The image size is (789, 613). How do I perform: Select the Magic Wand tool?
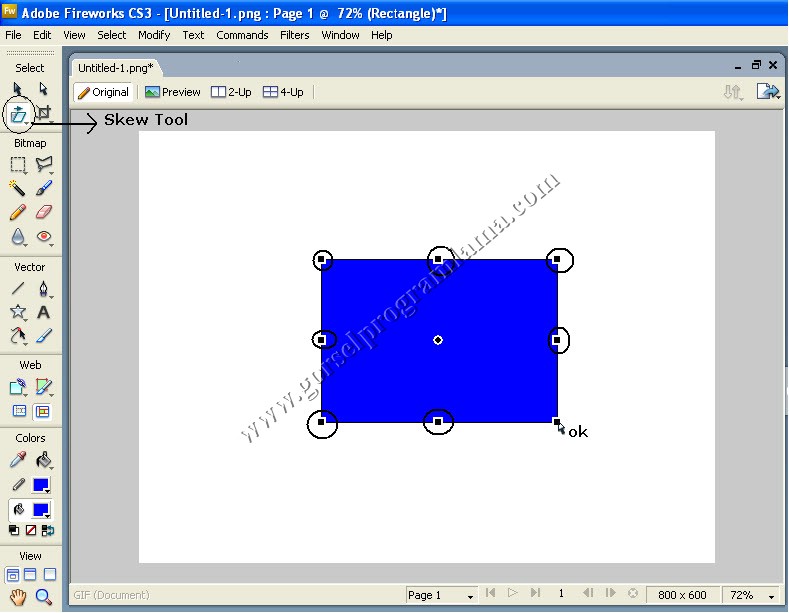coord(18,188)
